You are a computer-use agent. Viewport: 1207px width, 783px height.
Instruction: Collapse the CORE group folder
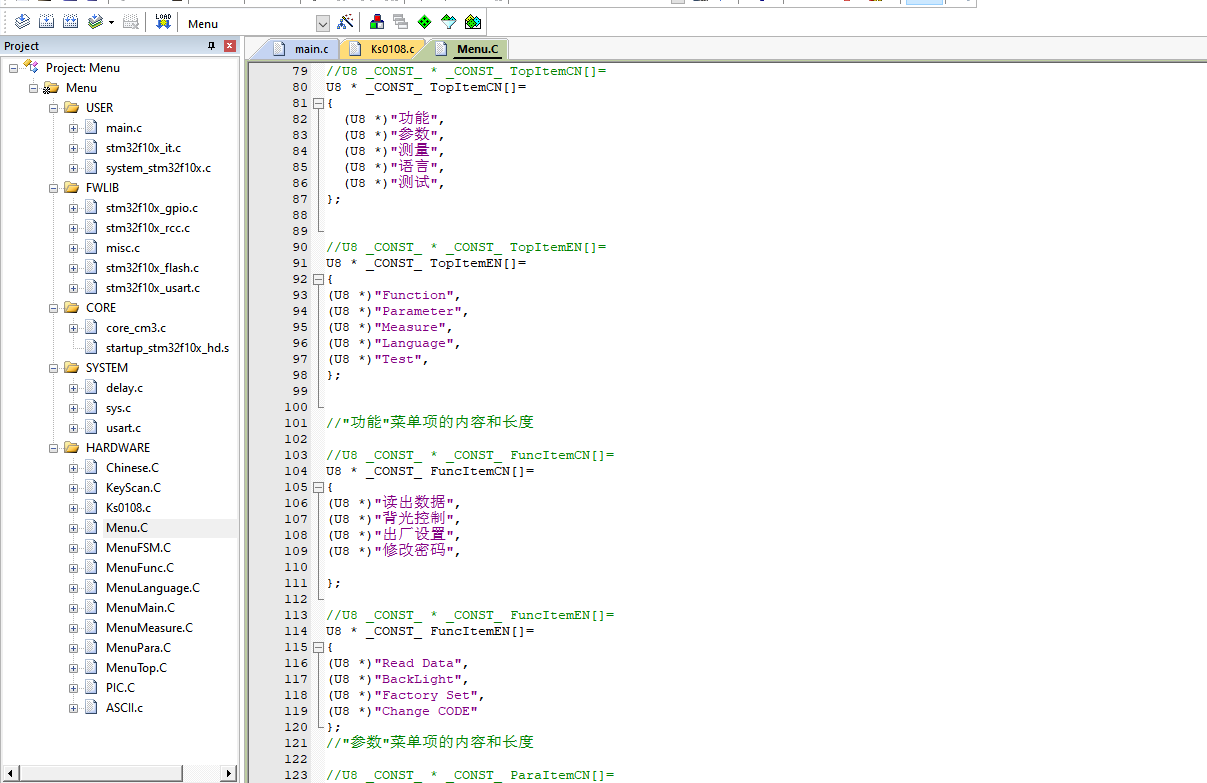54,308
